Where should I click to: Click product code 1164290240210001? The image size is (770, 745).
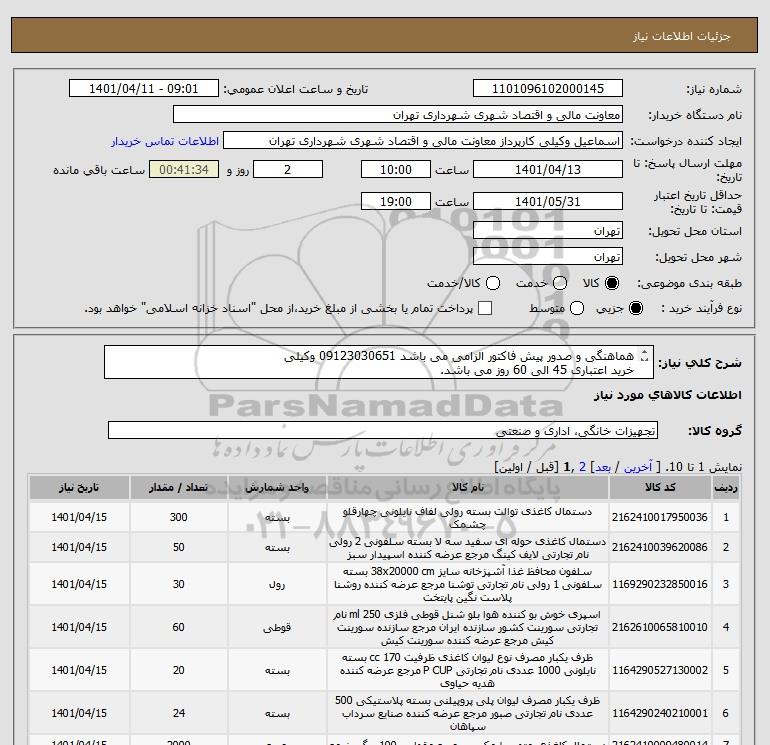pyautogui.click(x=660, y=713)
